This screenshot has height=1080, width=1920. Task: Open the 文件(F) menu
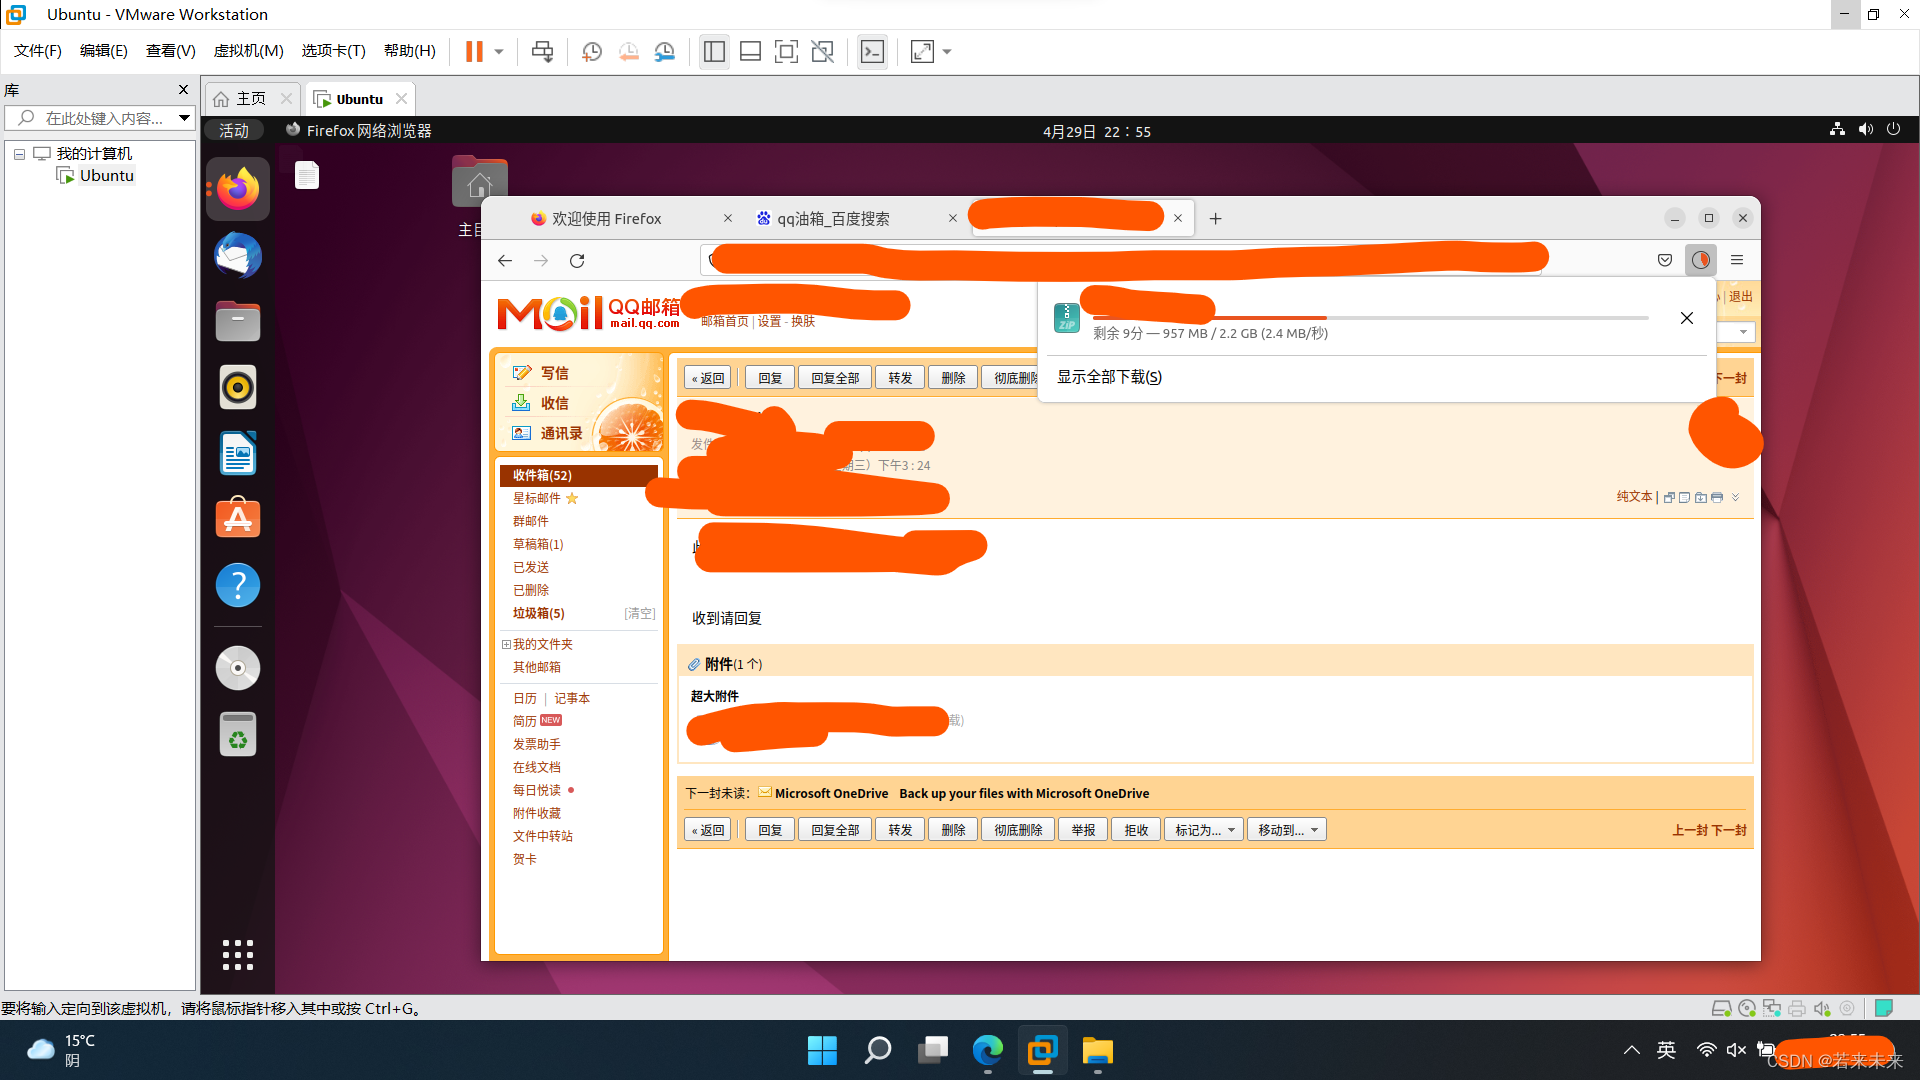click(37, 51)
